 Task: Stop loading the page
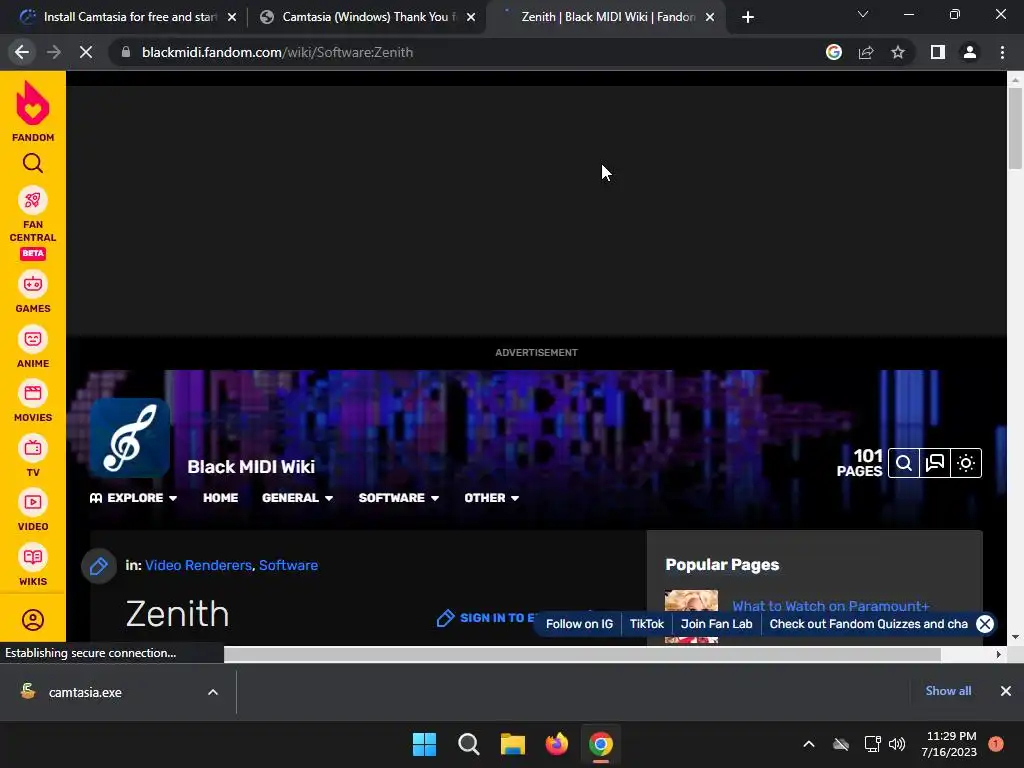[x=86, y=52]
